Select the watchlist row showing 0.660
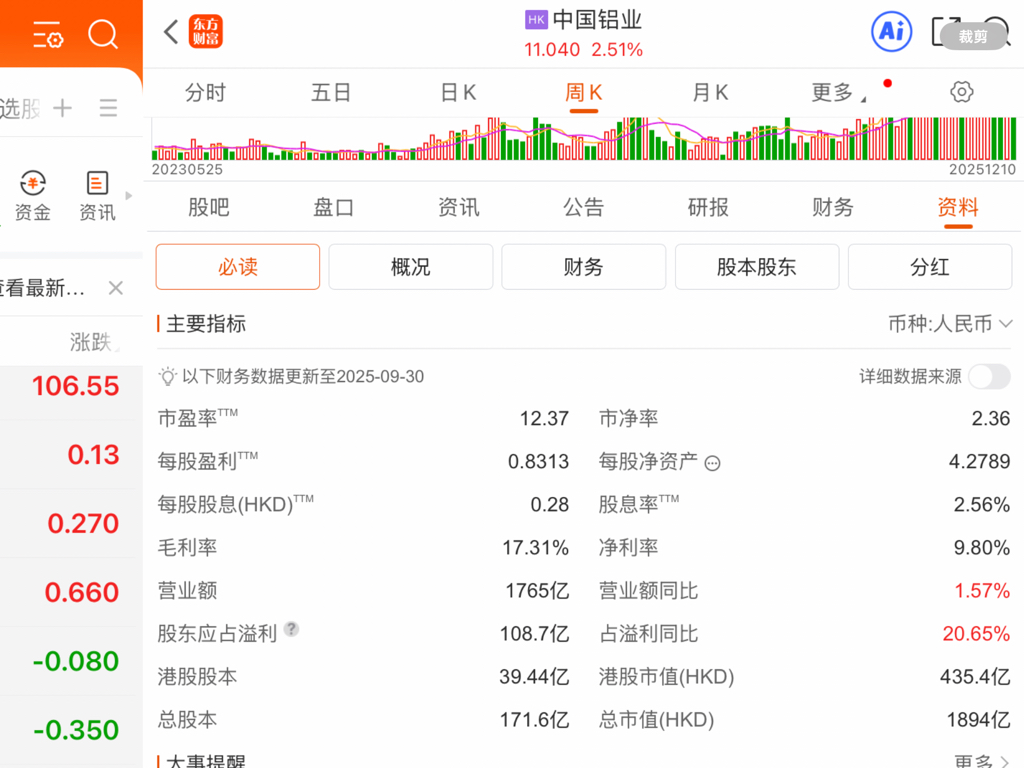This screenshot has width=1024, height=768. [71, 592]
